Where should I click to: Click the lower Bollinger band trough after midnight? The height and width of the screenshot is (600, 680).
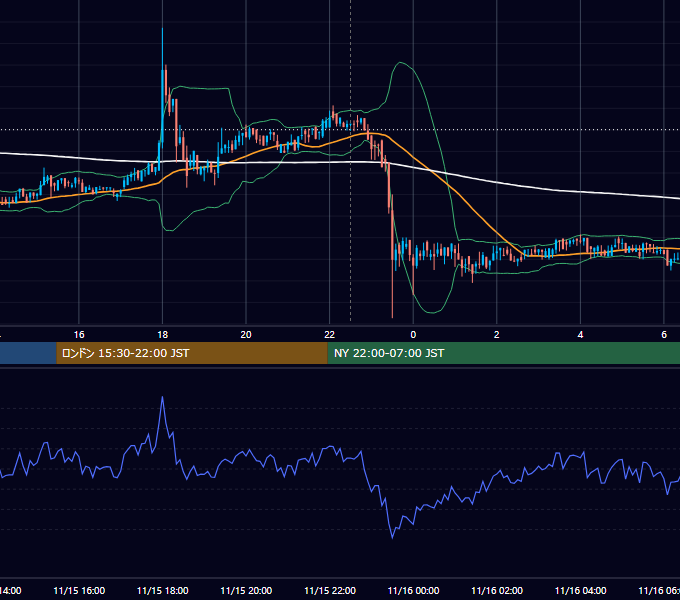tap(432, 312)
